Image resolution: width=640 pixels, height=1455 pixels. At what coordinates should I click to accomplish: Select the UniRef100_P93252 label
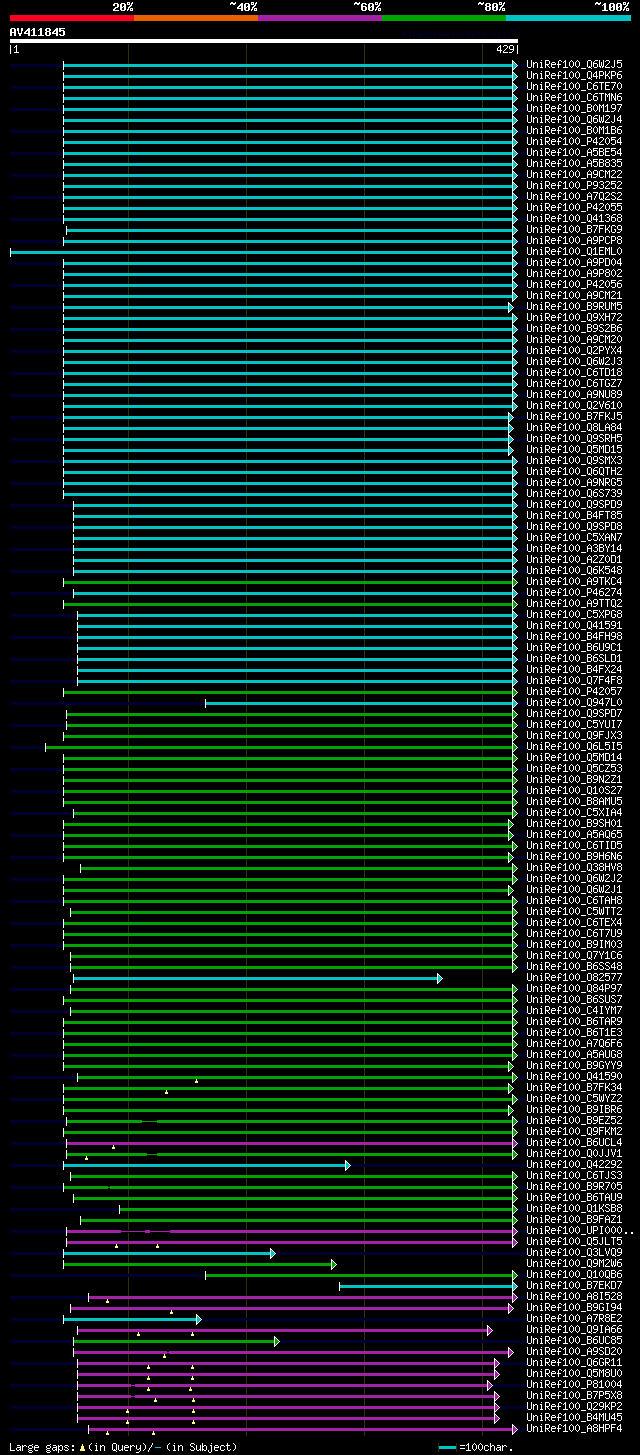(574, 185)
